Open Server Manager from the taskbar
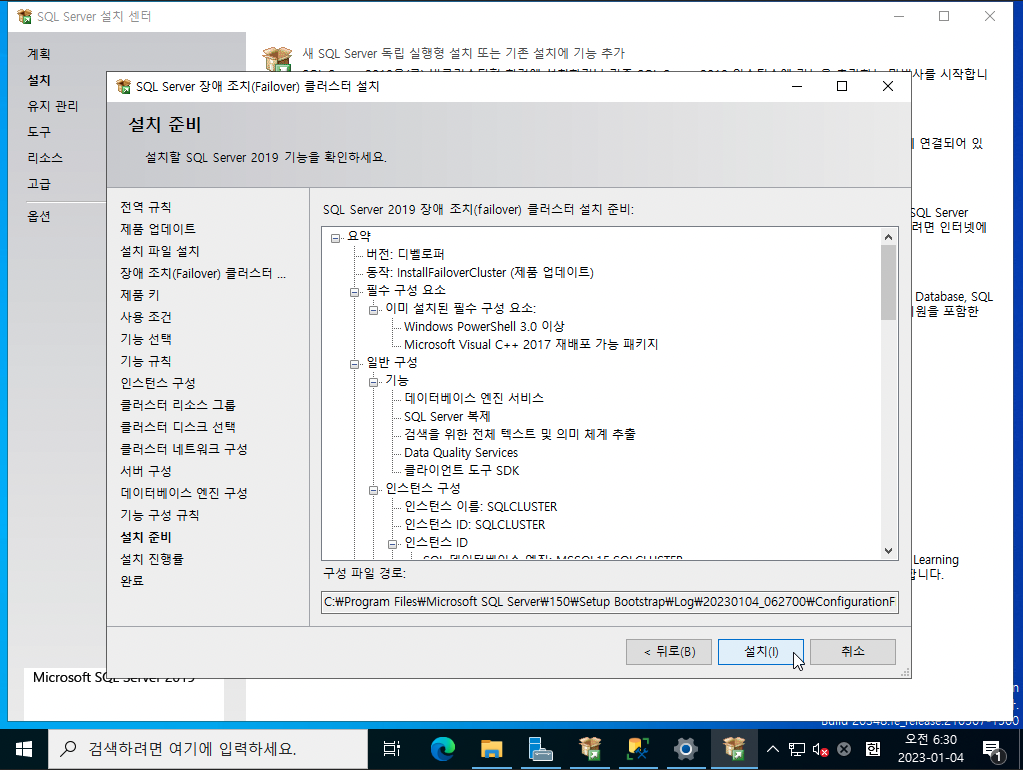This screenshot has height=770, width=1023. click(540, 749)
